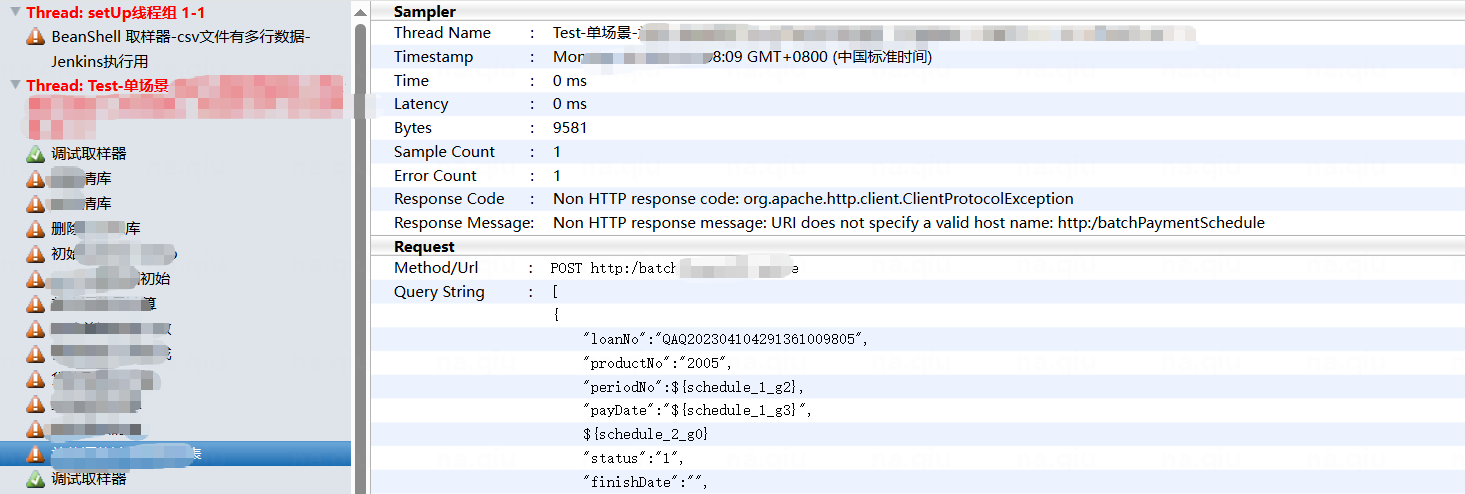This screenshot has height=494, width=1465.
Task: Click Response Message about invalid host name
Action: (909, 223)
